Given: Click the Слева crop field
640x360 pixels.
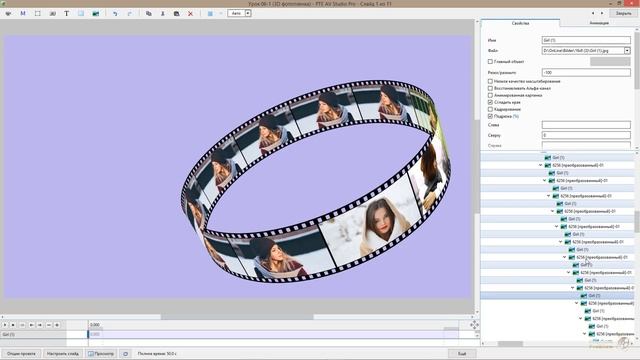Looking at the screenshot, I should coord(586,125).
